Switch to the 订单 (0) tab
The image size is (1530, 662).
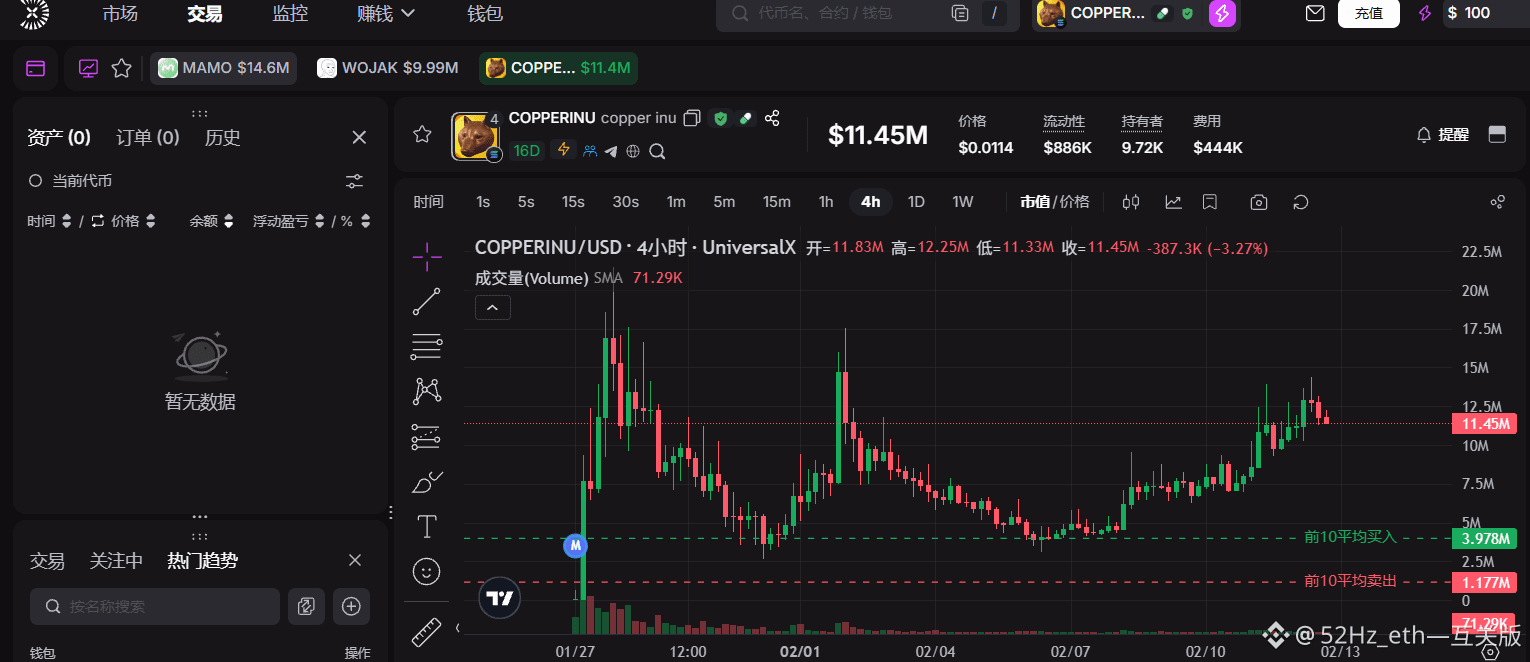tap(148, 138)
